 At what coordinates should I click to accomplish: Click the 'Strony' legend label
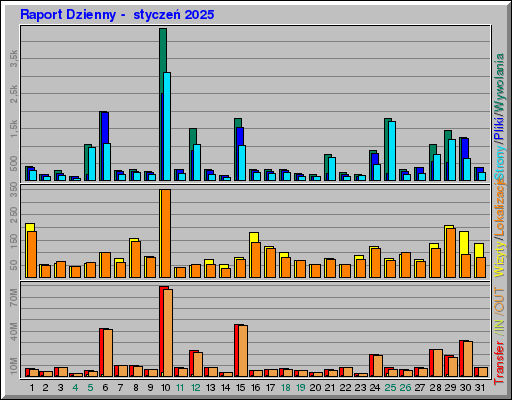click(x=500, y=162)
